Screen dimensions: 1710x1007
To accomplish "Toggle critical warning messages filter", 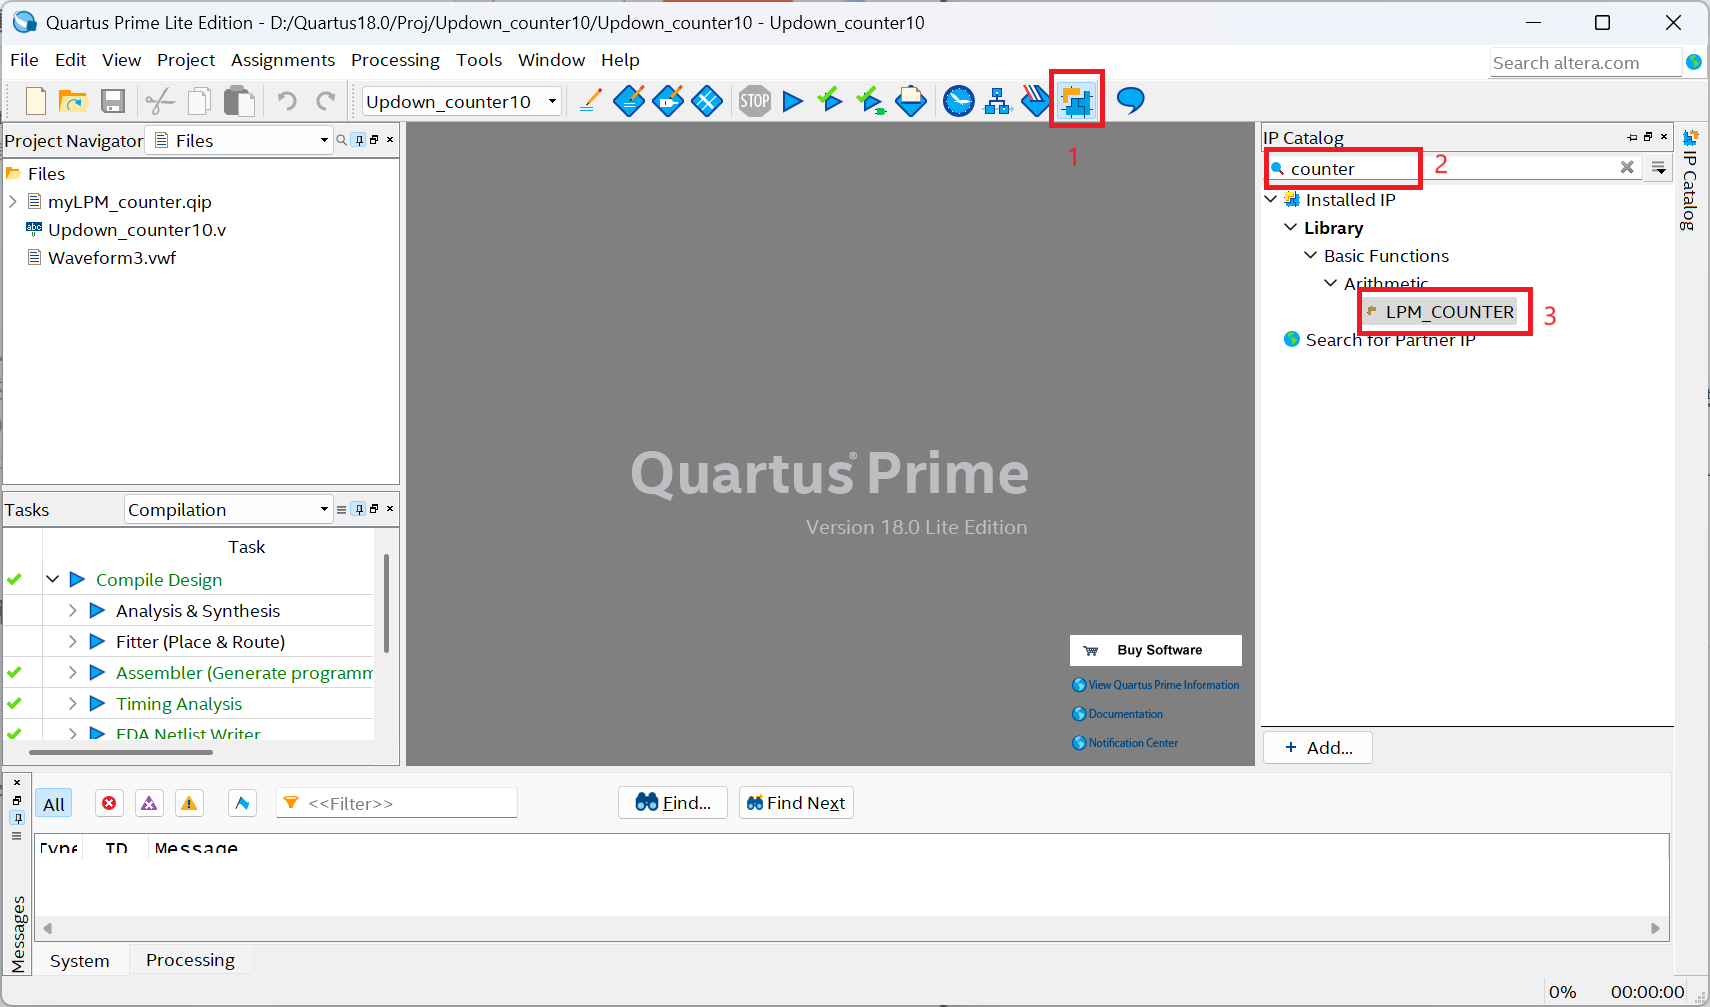I will 149,803.
